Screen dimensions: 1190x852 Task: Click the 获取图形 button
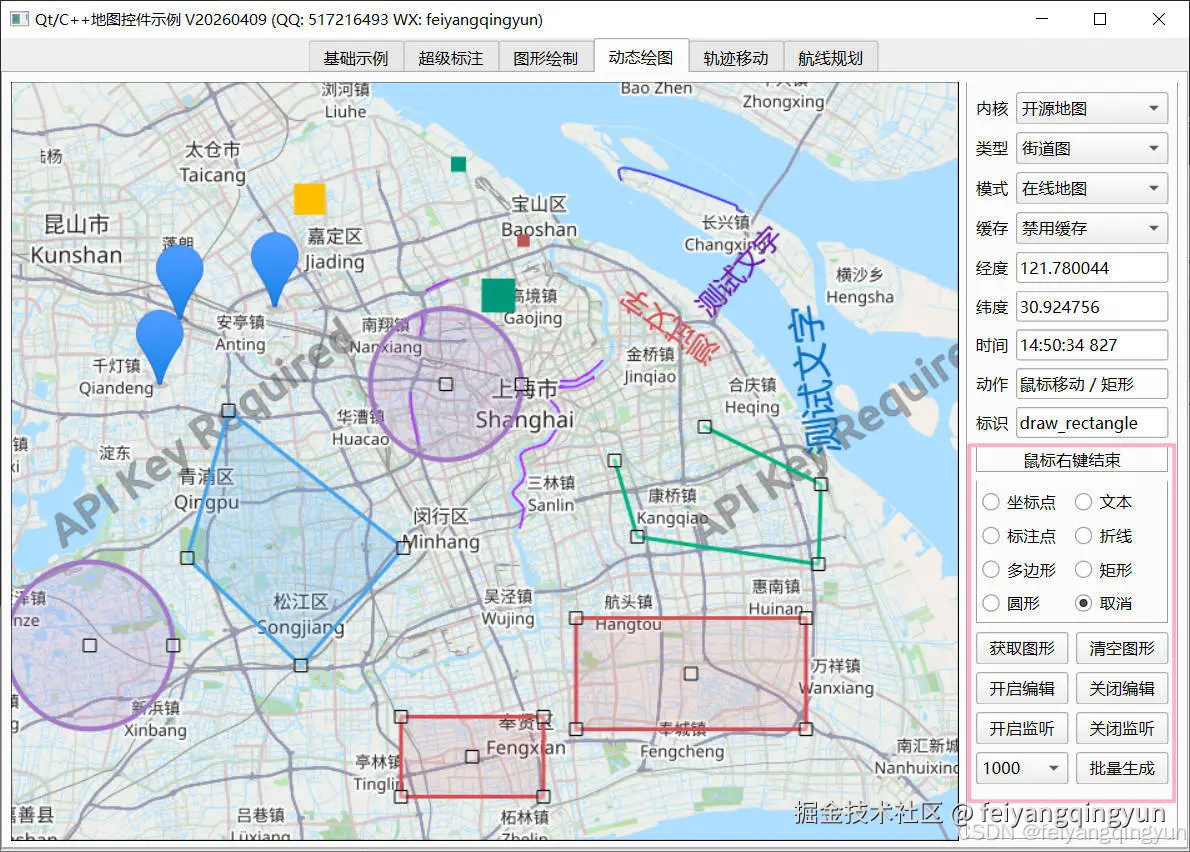point(1022,649)
